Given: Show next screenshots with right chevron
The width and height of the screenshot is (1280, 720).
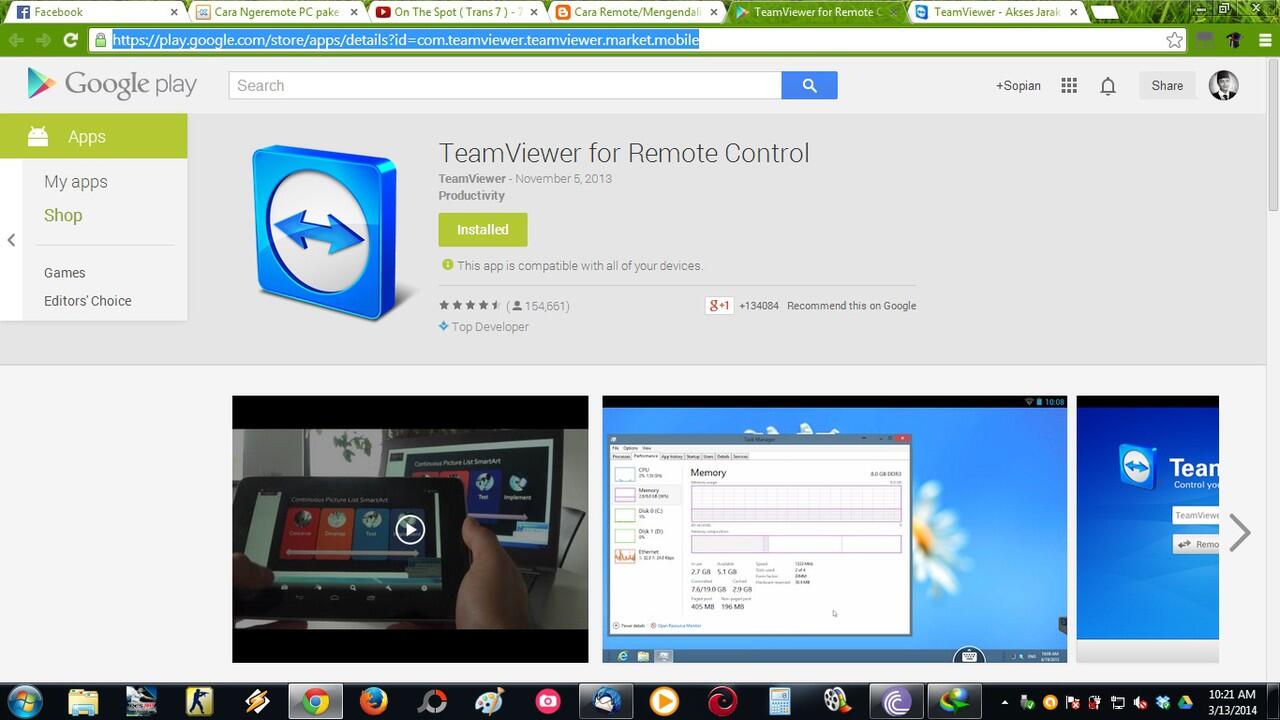Looking at the screenshot, I should tap(1239, 532).
